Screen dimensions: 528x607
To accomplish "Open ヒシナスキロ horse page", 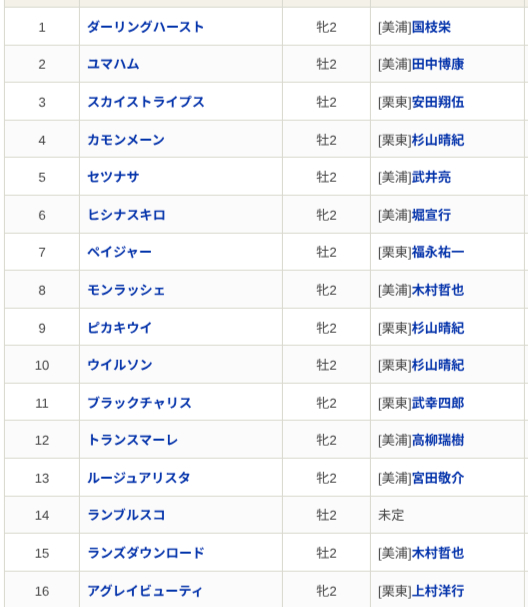I will 126,215.
